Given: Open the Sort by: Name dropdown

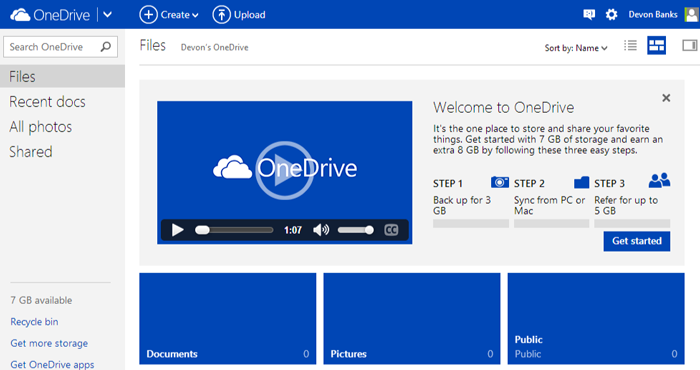Looking at the screenshot, I should pos(576,48).
